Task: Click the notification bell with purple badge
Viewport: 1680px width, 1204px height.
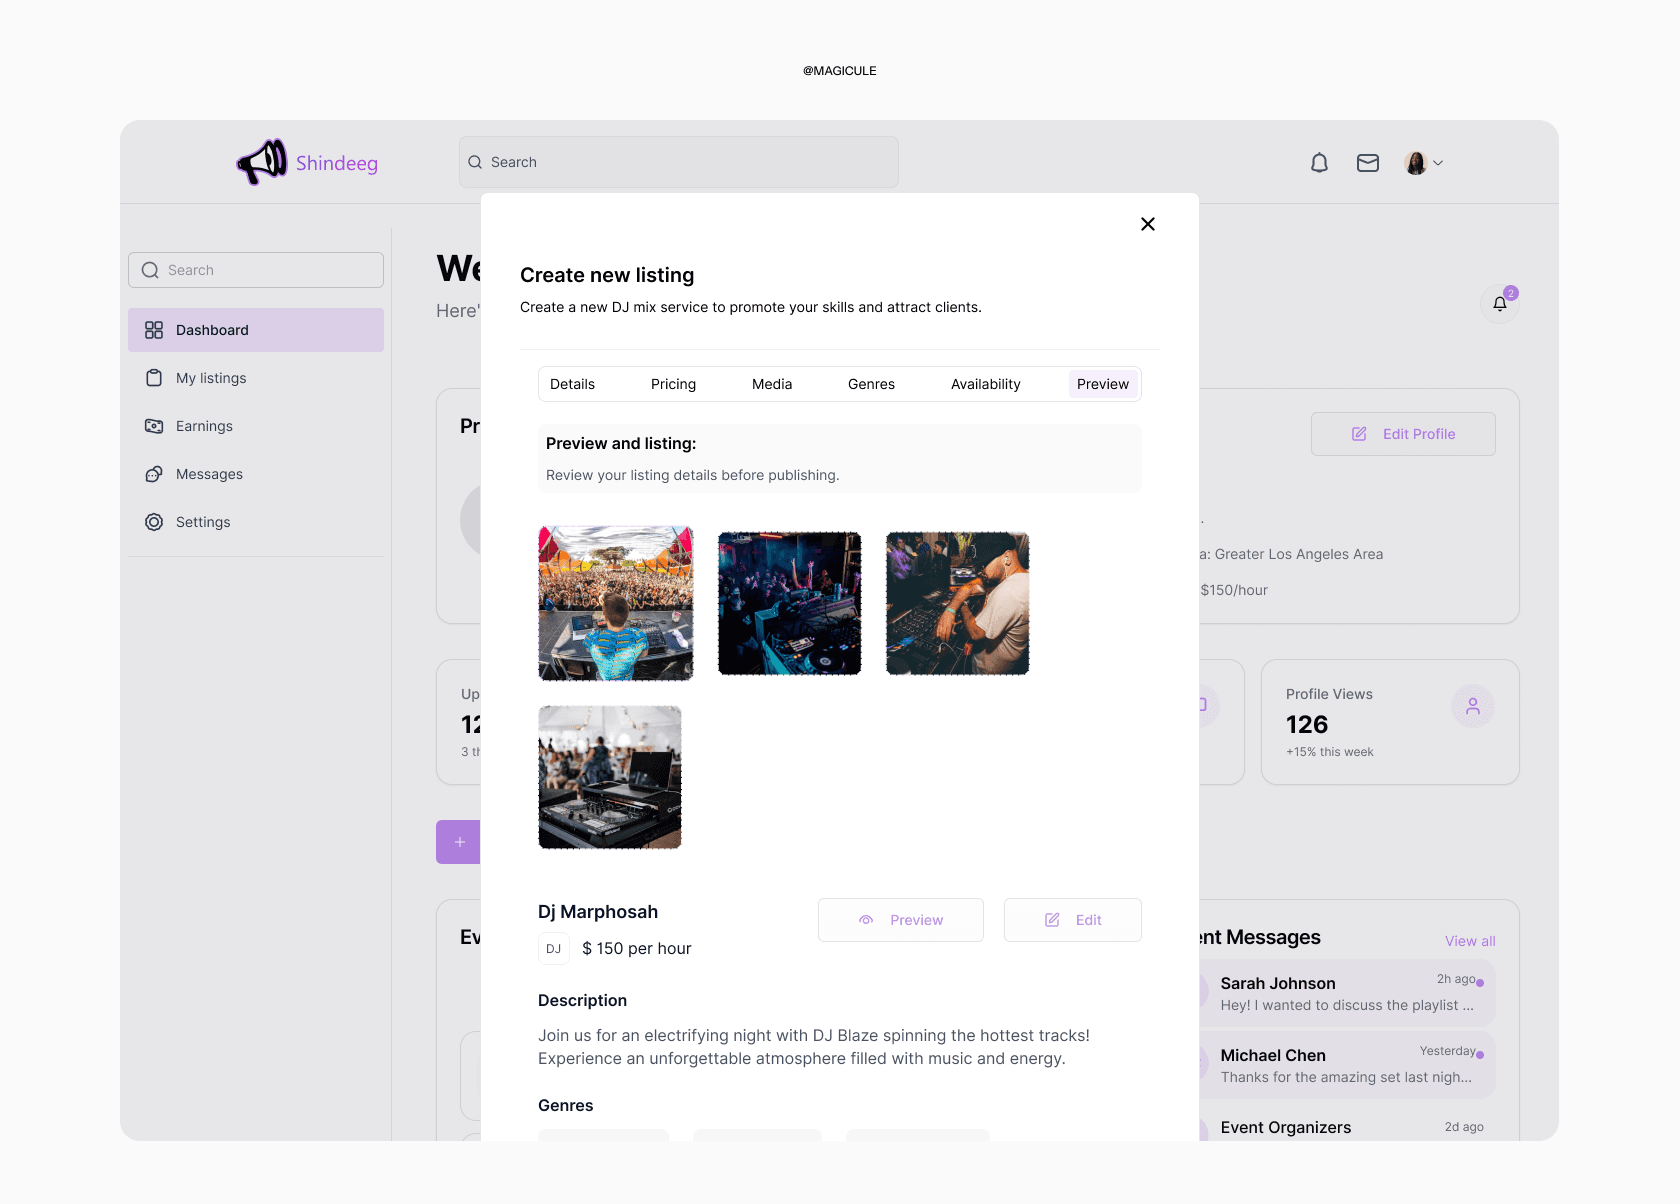Action: click(1499, 304)
